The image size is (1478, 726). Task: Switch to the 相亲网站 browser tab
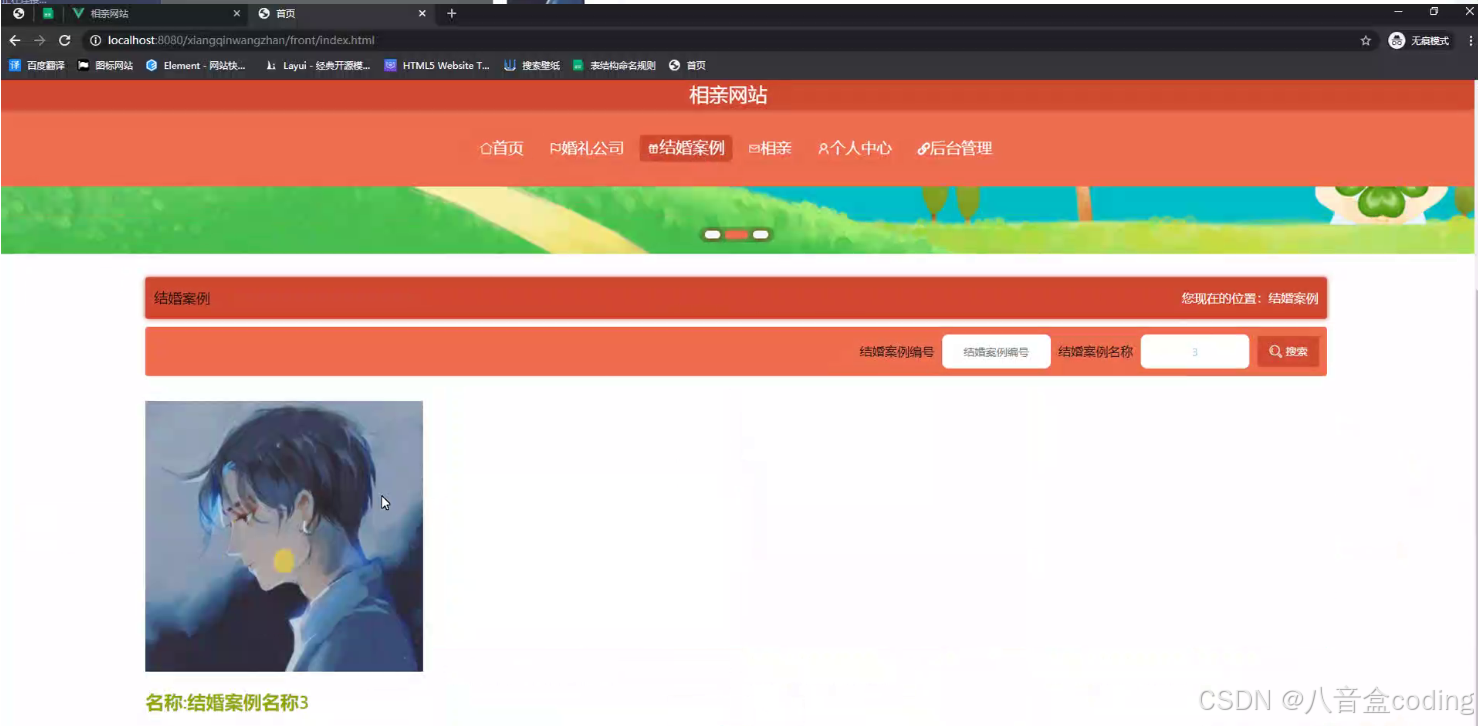coord(155,14)
